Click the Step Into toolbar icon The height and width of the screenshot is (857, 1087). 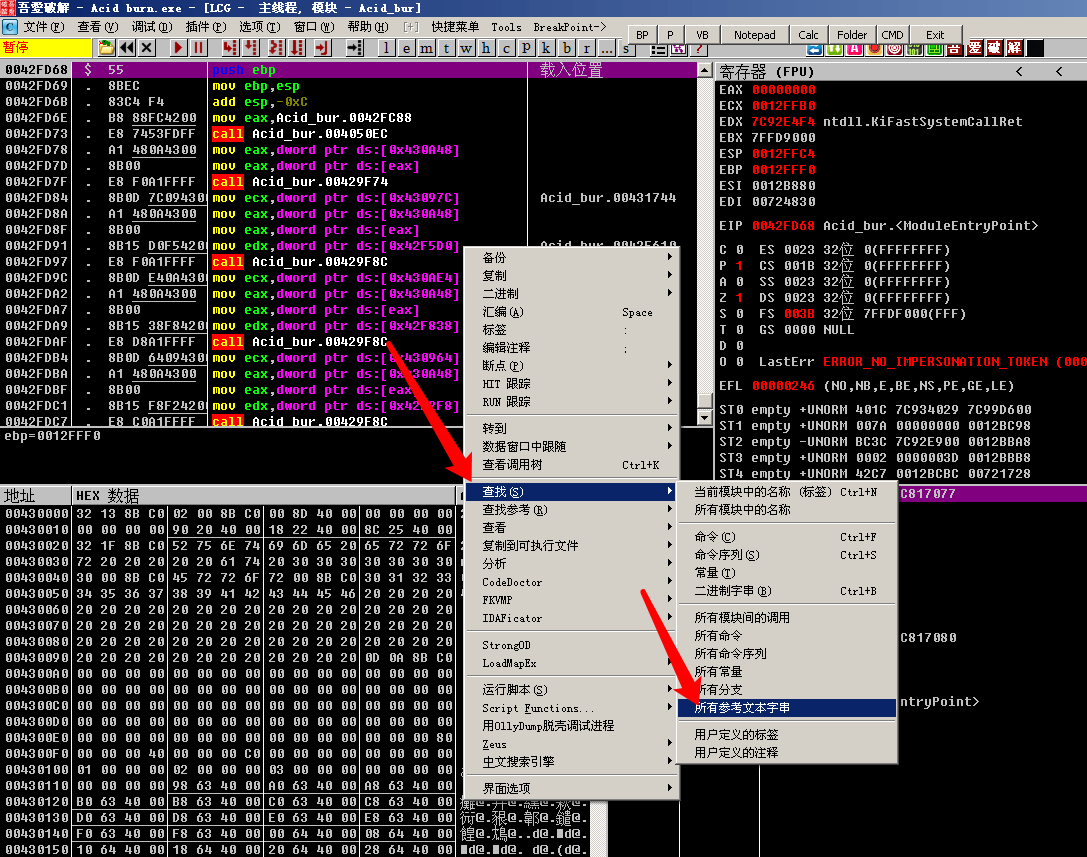click(x=230, y=48)
